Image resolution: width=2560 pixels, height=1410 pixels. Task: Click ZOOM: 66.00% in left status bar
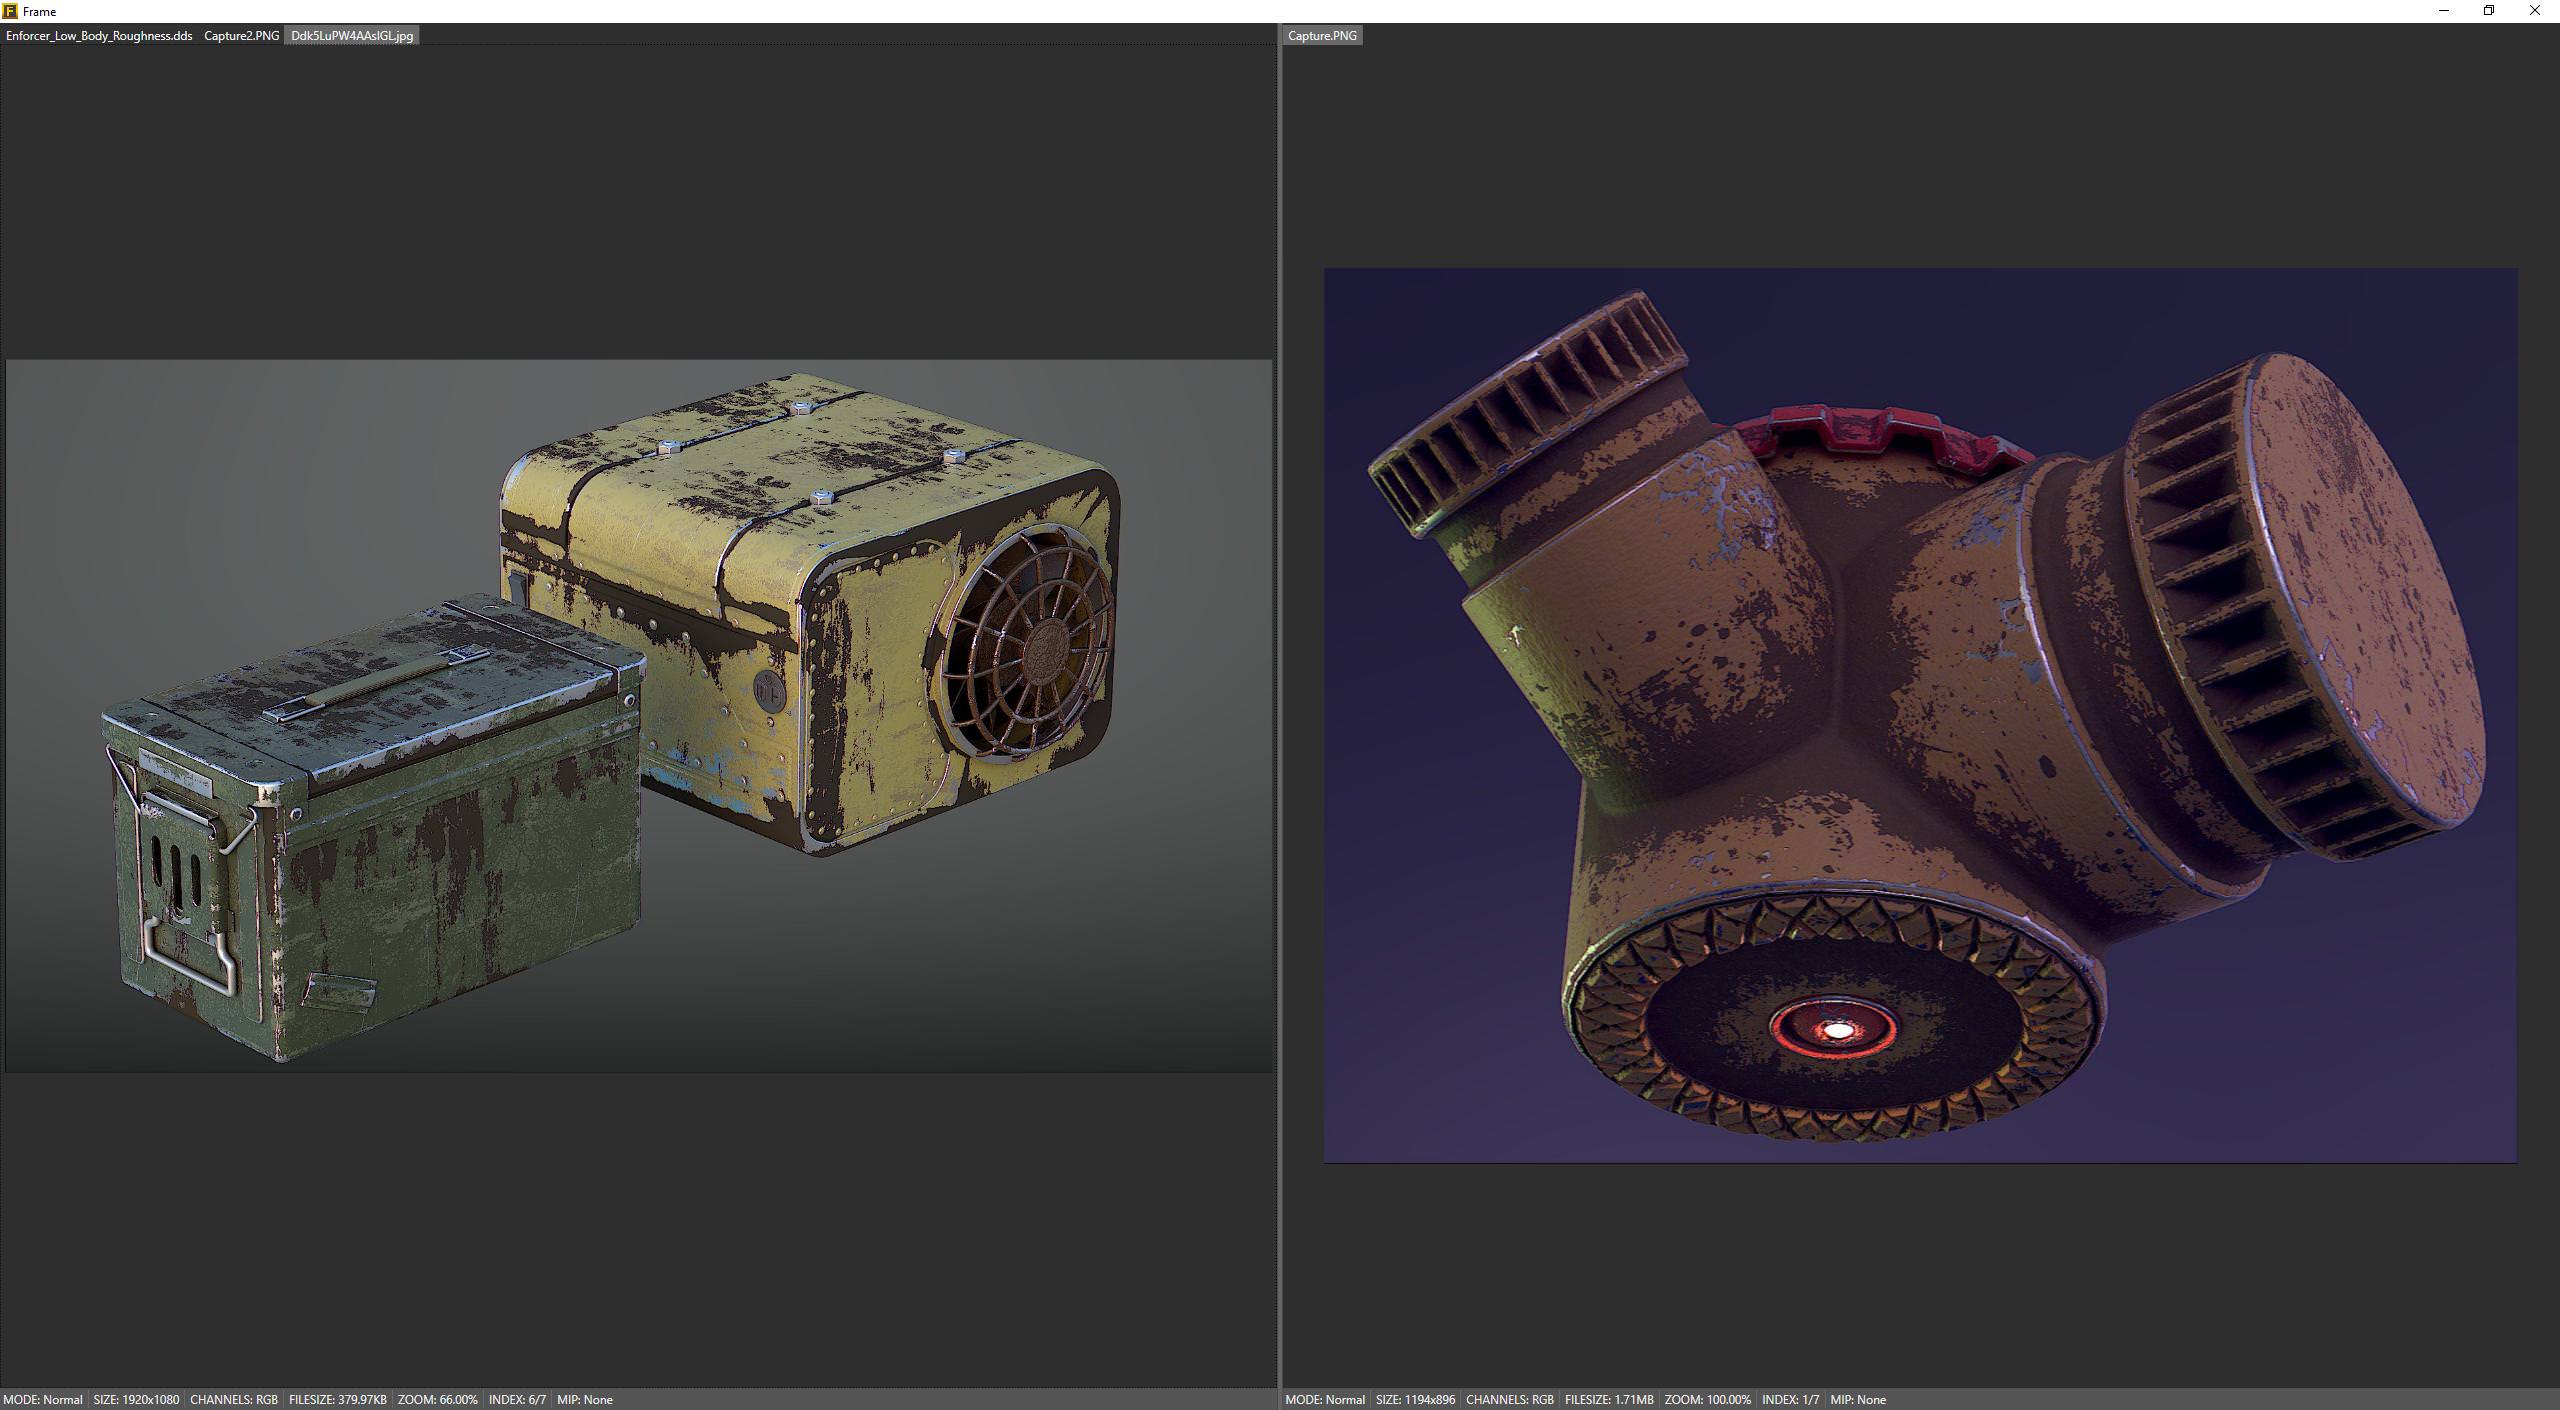[x=437, y=1399]
